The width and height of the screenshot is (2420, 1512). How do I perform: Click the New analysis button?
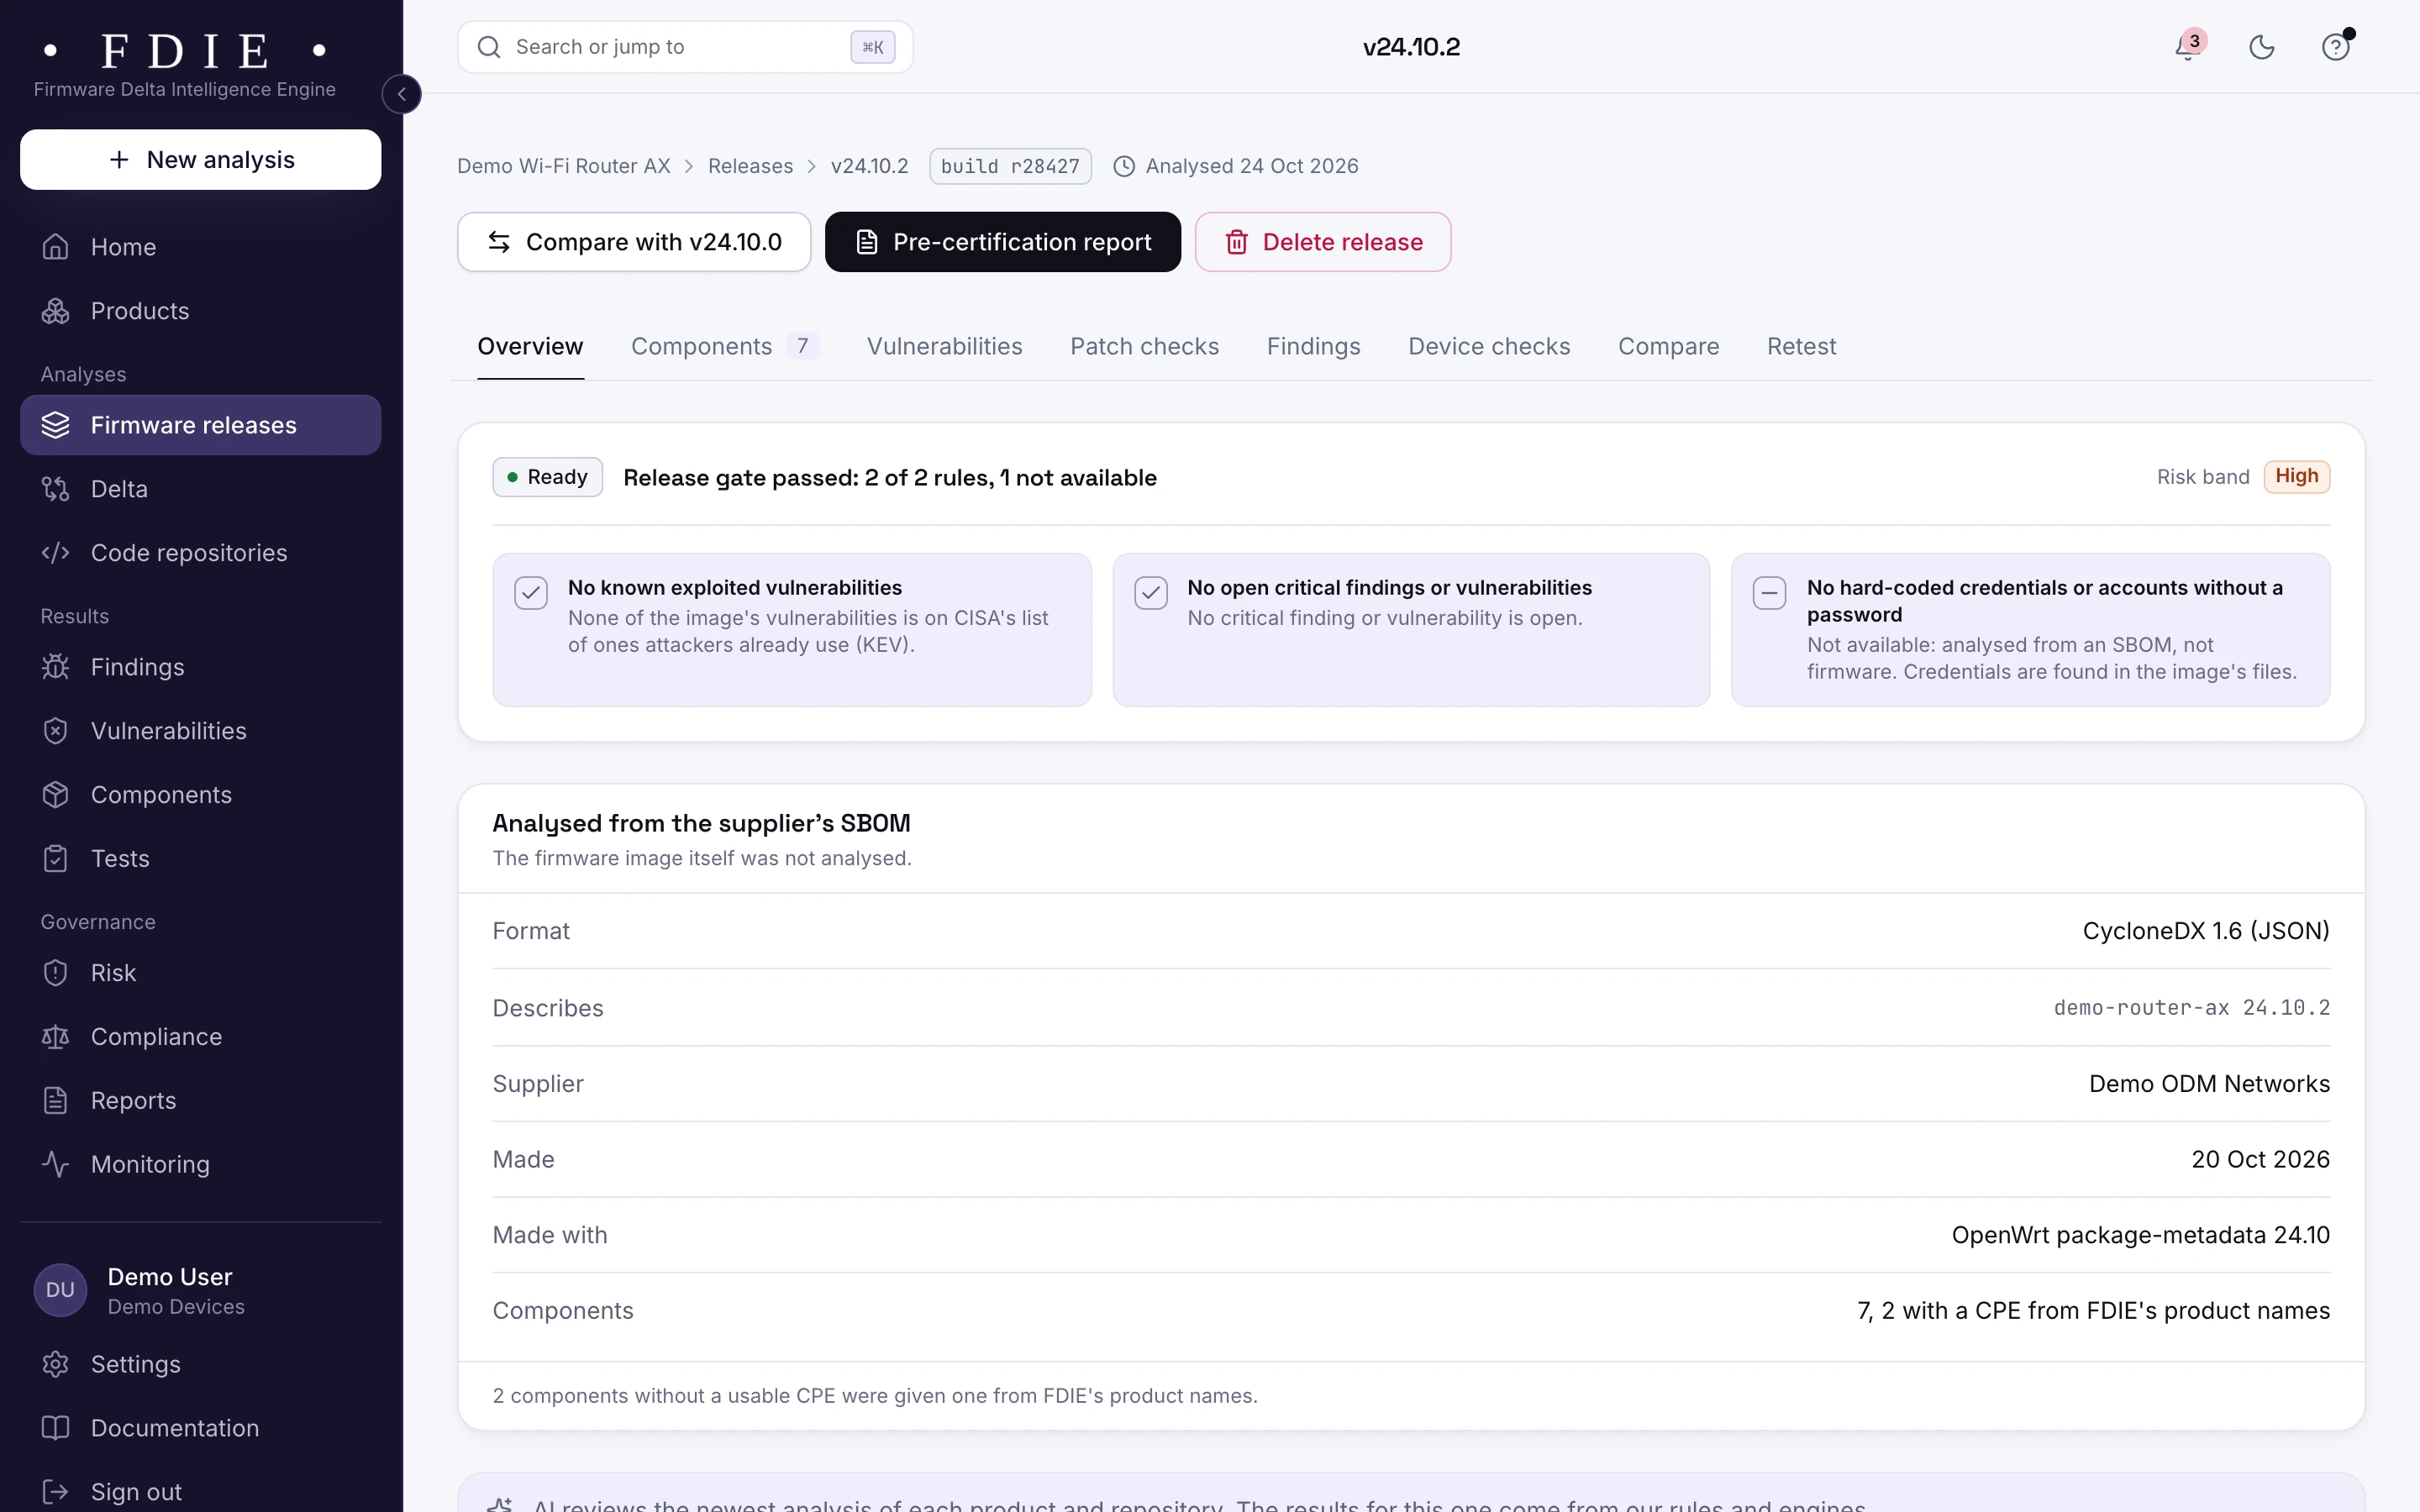(200, 160)
